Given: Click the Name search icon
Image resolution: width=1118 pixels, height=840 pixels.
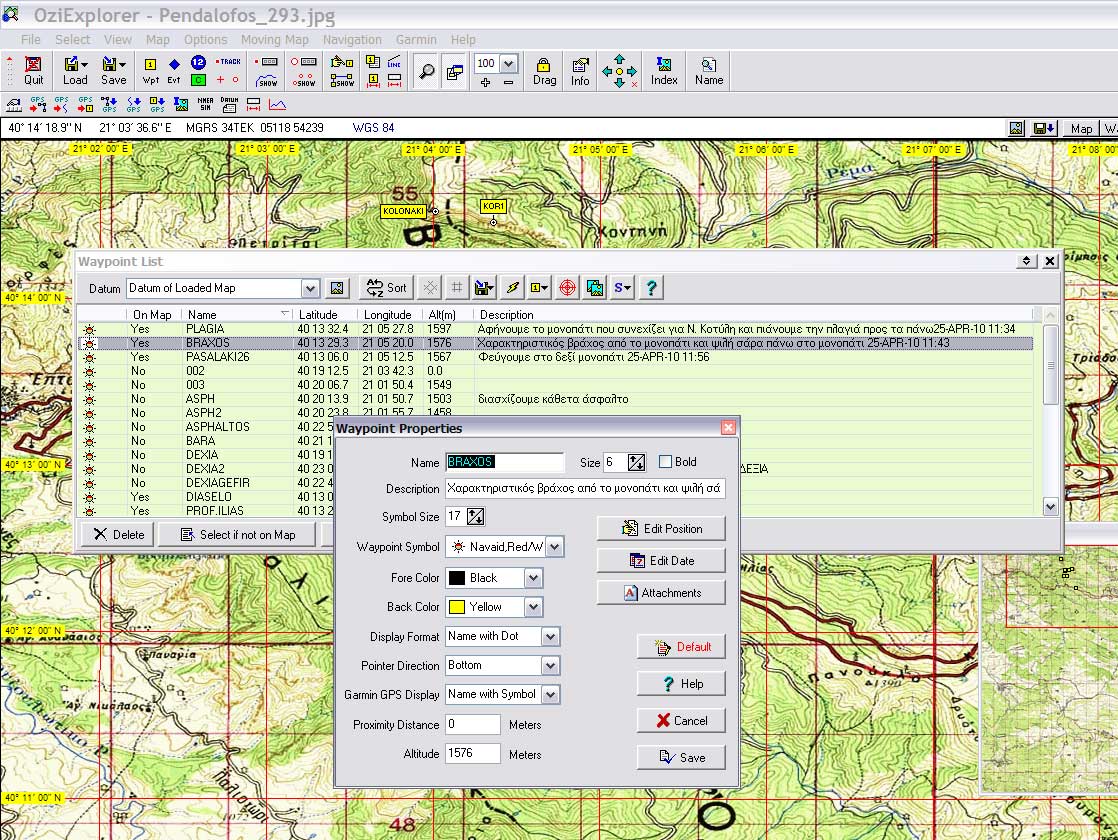Looking at the screenshot, I should 709,71.
